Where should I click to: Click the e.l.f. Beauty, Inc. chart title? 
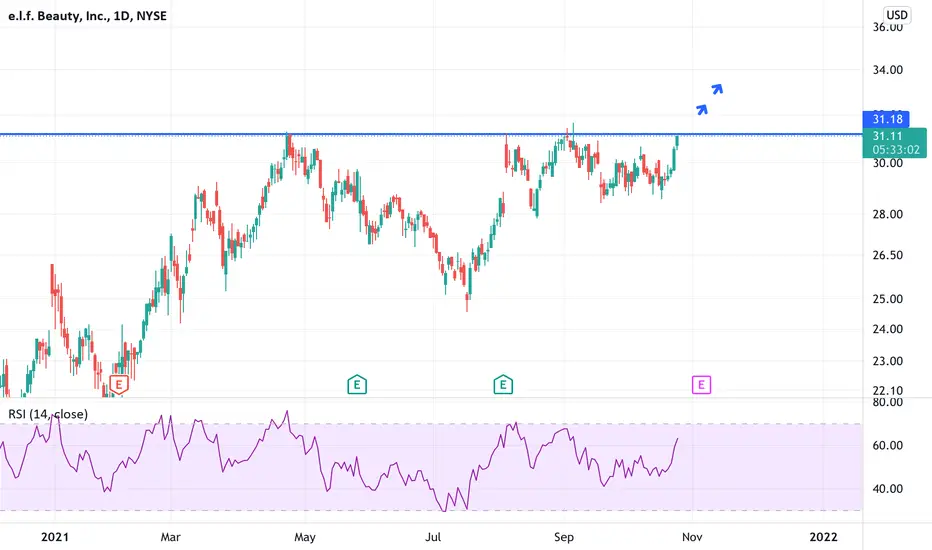tap(87, 16)
